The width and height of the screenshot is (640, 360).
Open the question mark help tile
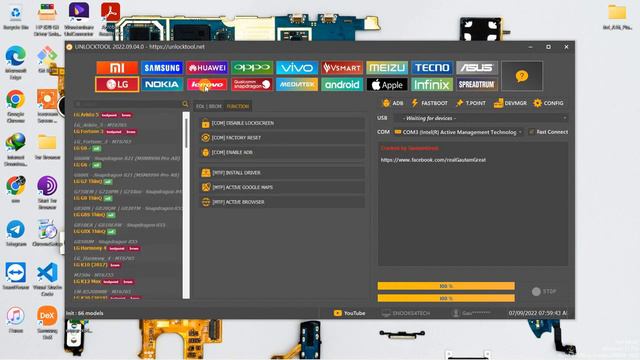[x=522, y=76]
